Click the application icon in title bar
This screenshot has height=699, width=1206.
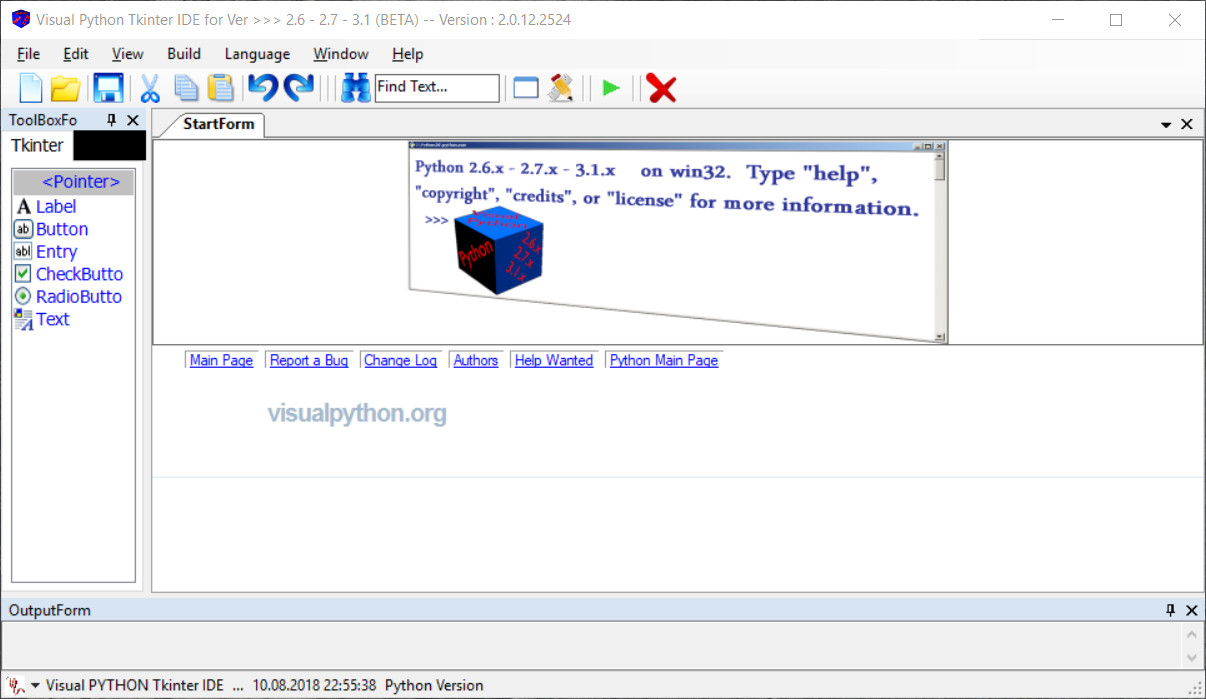[x=20, y=19]
